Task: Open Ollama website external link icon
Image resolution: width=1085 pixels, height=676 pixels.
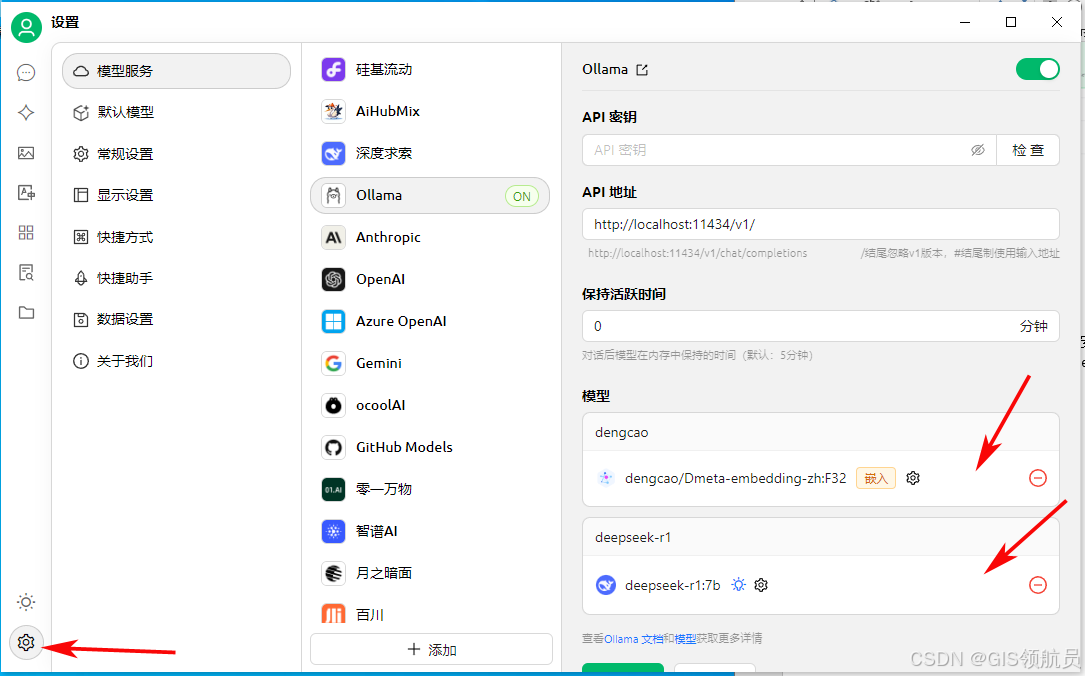Action: coord(642,70)
